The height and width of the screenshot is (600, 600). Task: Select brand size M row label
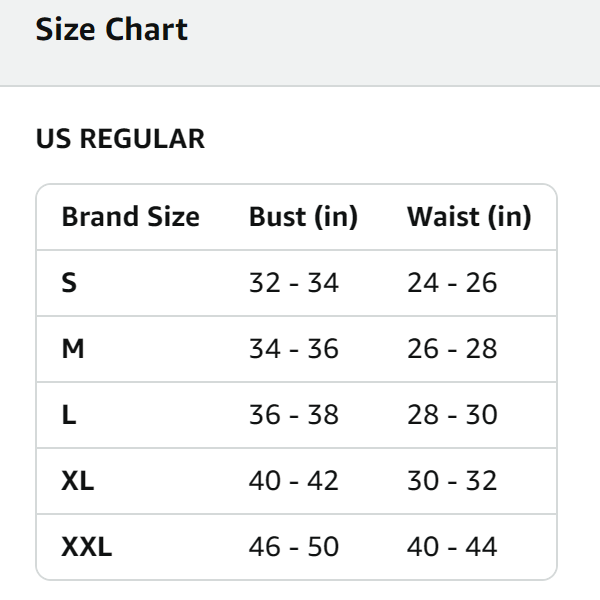pyautogui.click(x=73, y=349)
